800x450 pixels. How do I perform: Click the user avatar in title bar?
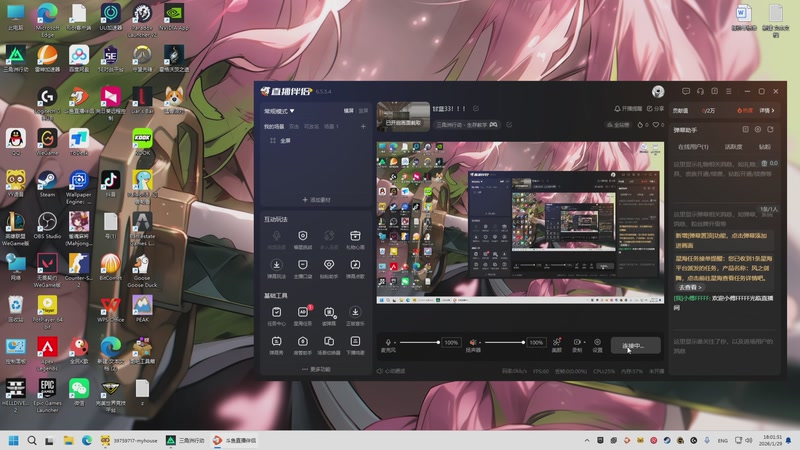658,91
